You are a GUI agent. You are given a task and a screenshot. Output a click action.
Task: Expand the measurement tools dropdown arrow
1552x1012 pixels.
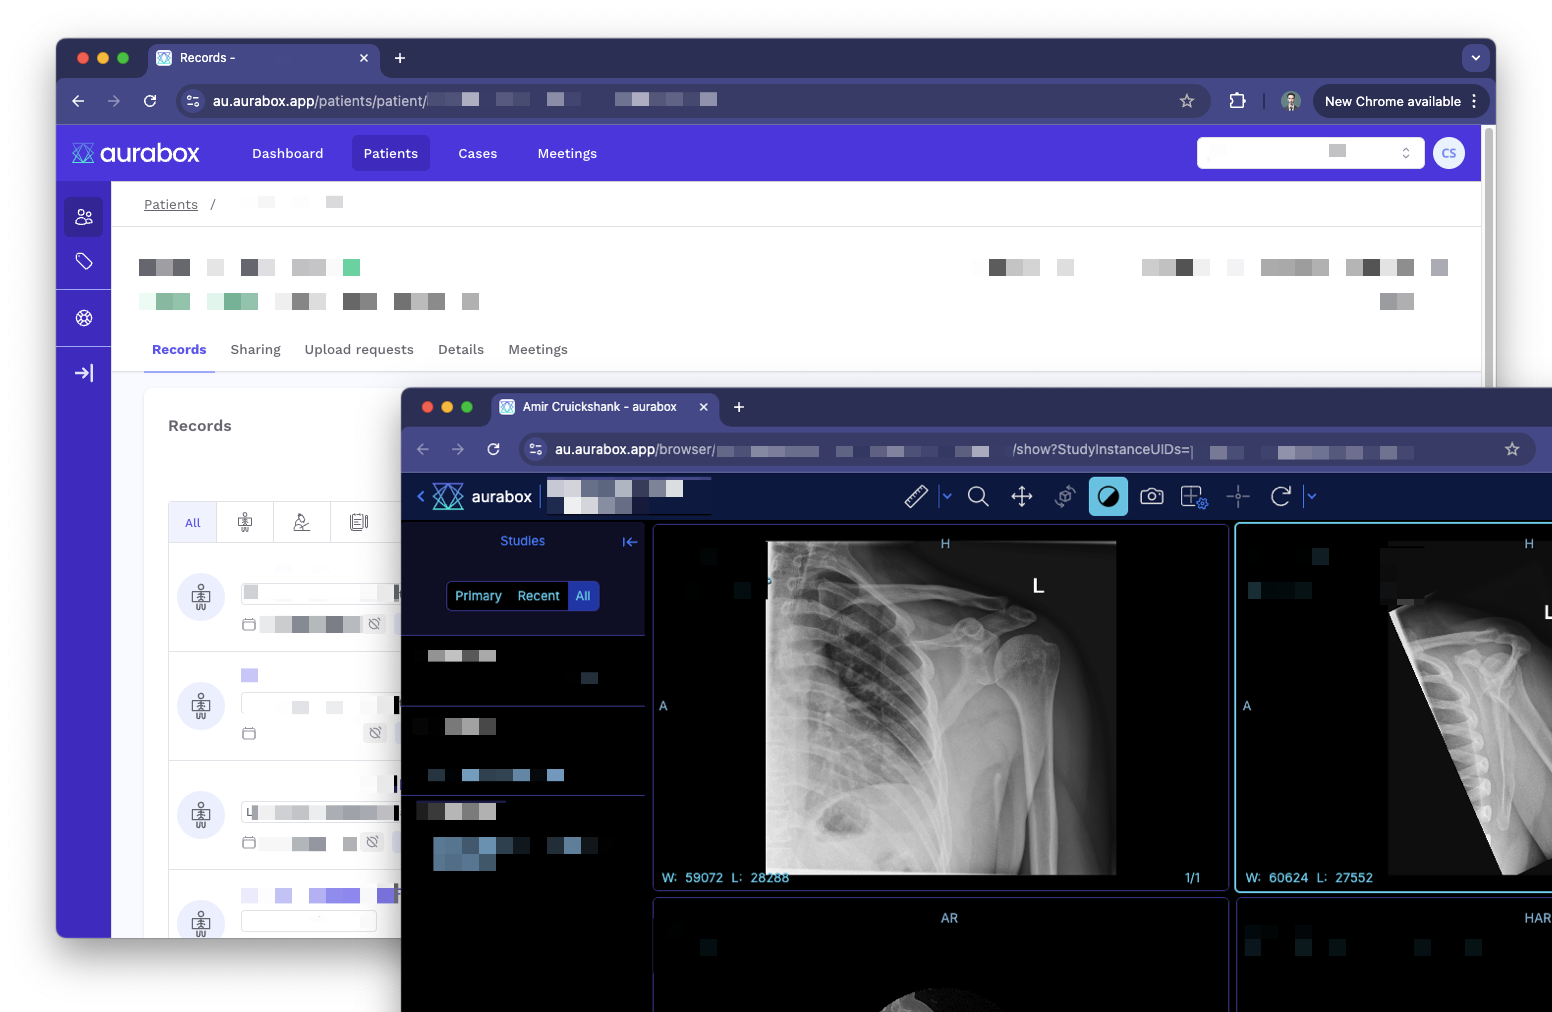pyautogui.click(x=947, y=497)
